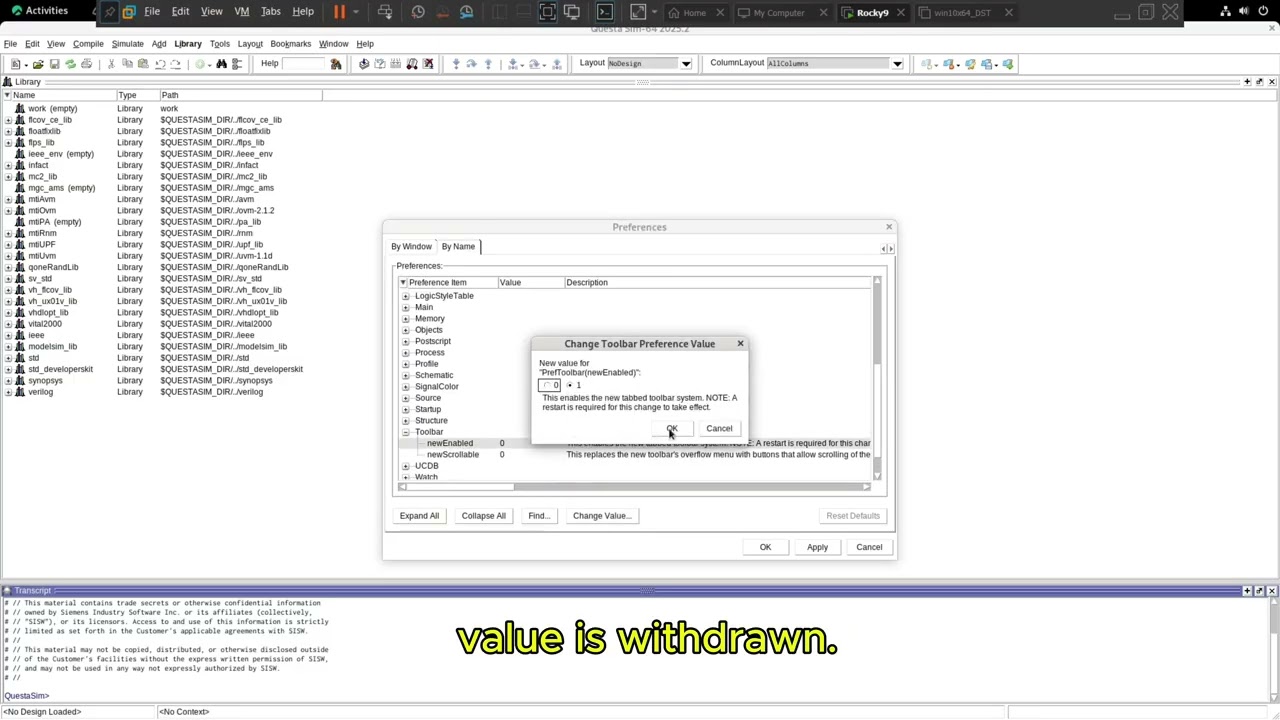1280x720 pixels.
Task: Click the Undo arrow toolbar icon
Action: (x=159, y=64)
